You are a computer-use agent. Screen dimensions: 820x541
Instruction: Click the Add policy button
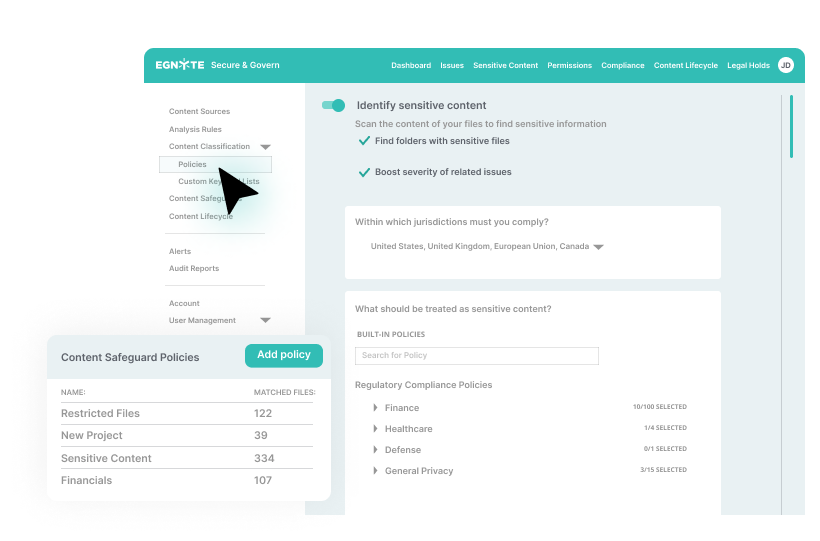tap(284, 355)
